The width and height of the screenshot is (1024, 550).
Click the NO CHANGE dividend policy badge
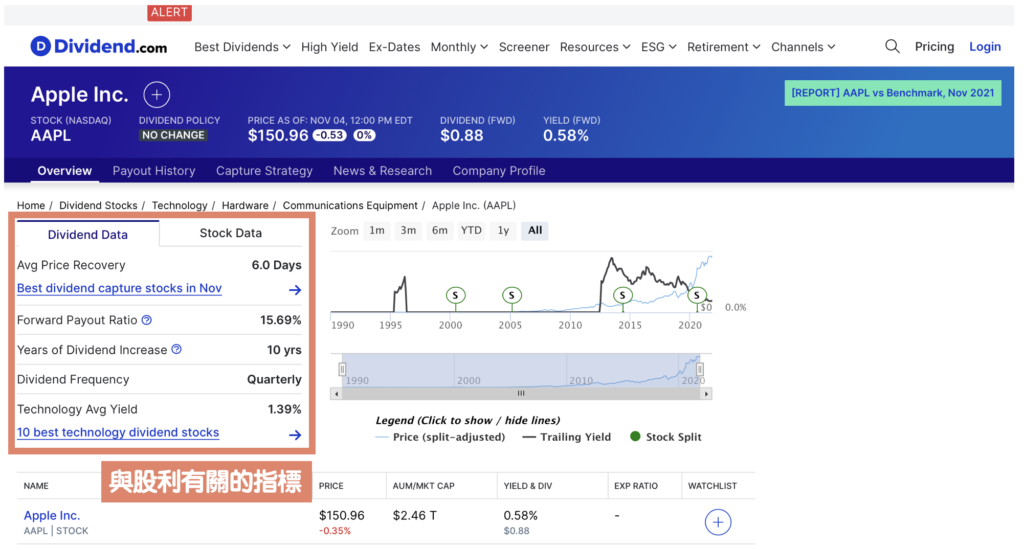point(173,135)
